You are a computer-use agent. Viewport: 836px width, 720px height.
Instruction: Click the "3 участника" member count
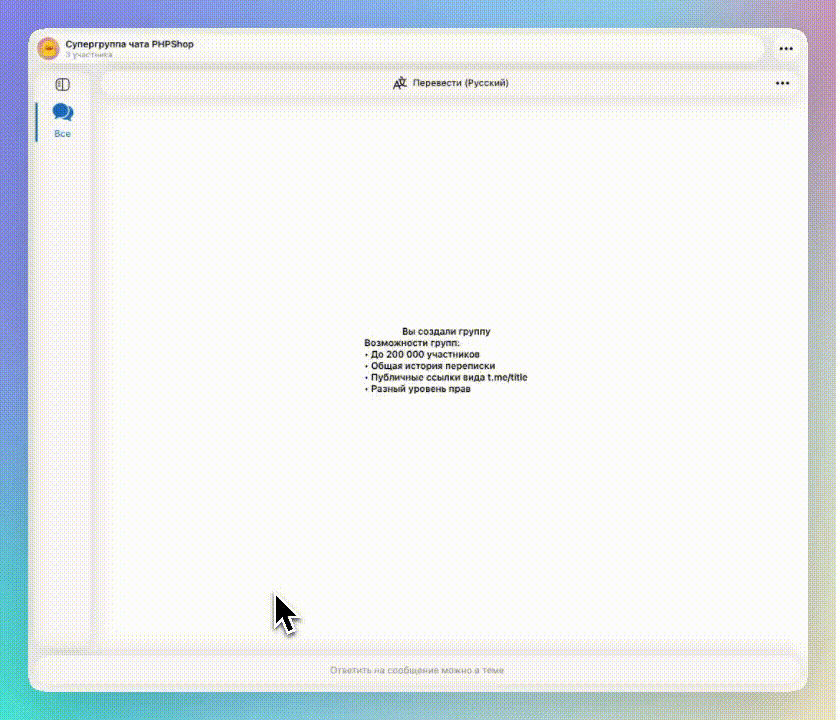pyautogui.click(x=89, y=54)
